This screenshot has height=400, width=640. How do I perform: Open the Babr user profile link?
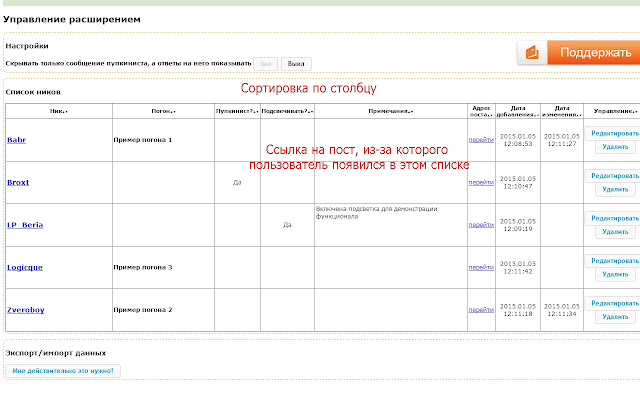pos(17,140)
